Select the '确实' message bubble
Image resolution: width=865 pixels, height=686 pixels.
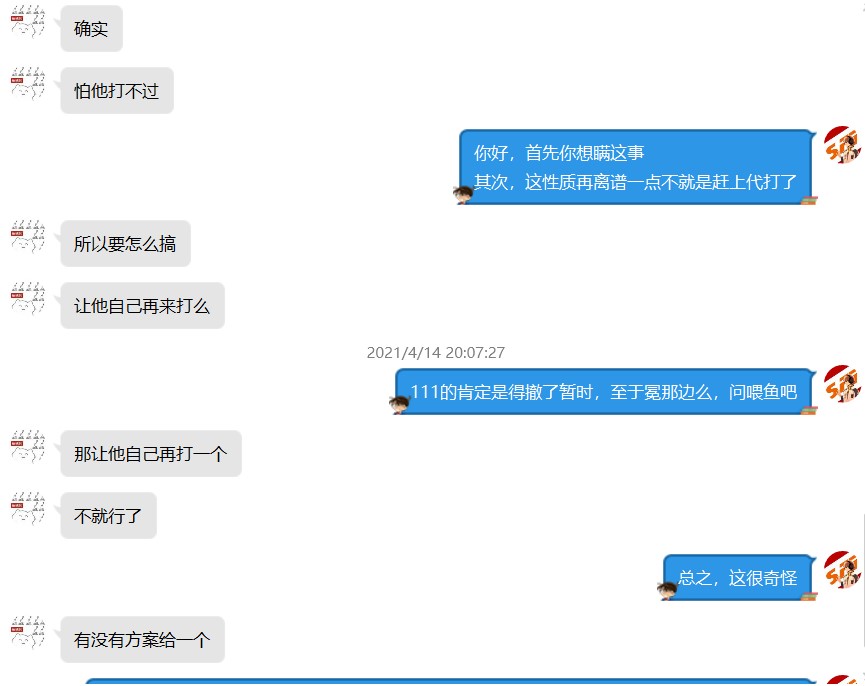92,29
